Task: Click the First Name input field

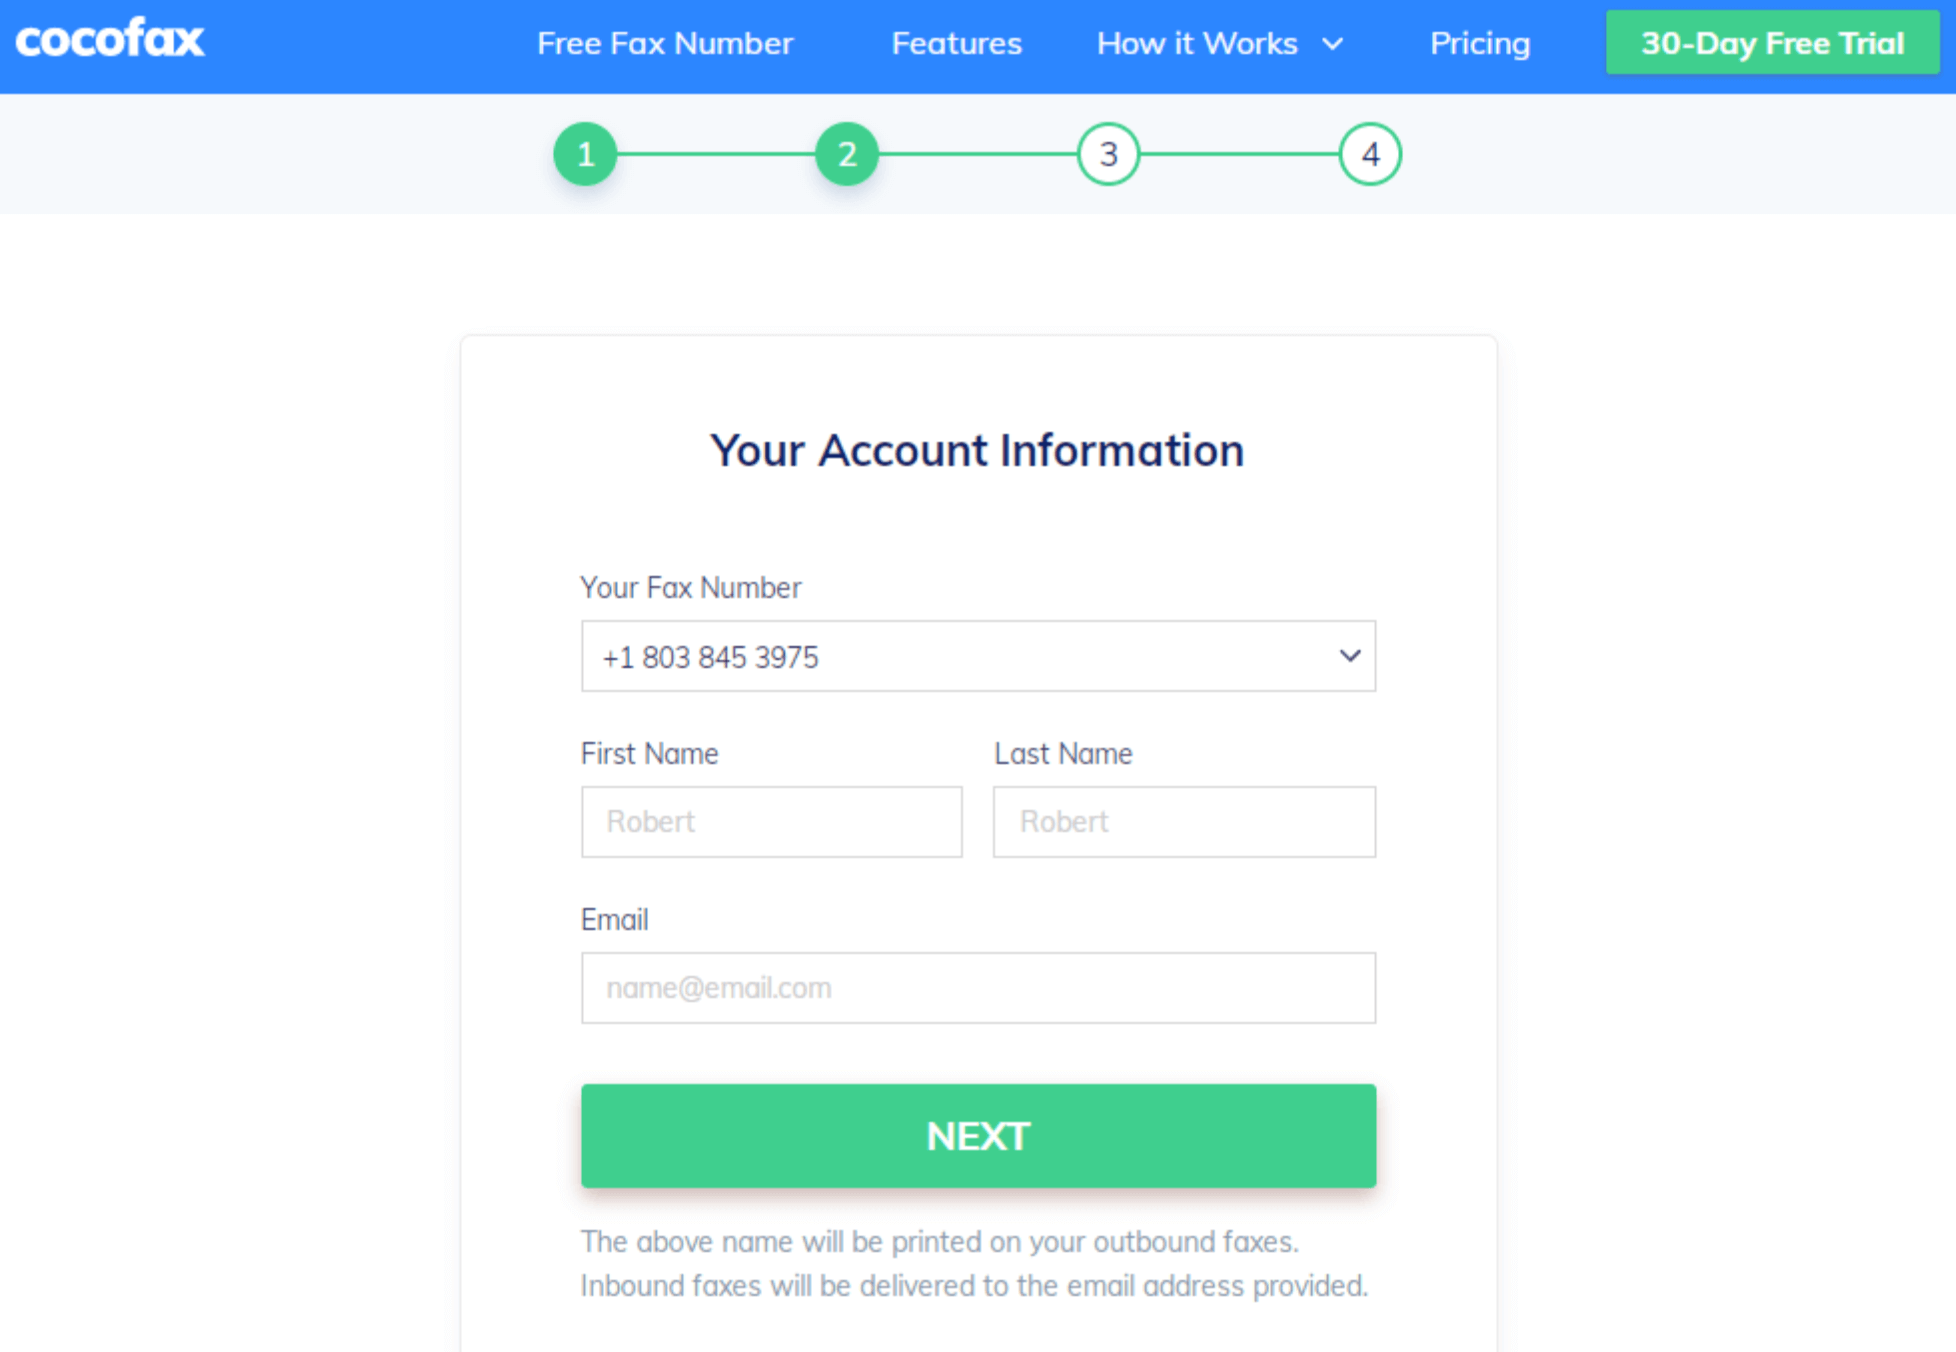Action: coord(770,822)
